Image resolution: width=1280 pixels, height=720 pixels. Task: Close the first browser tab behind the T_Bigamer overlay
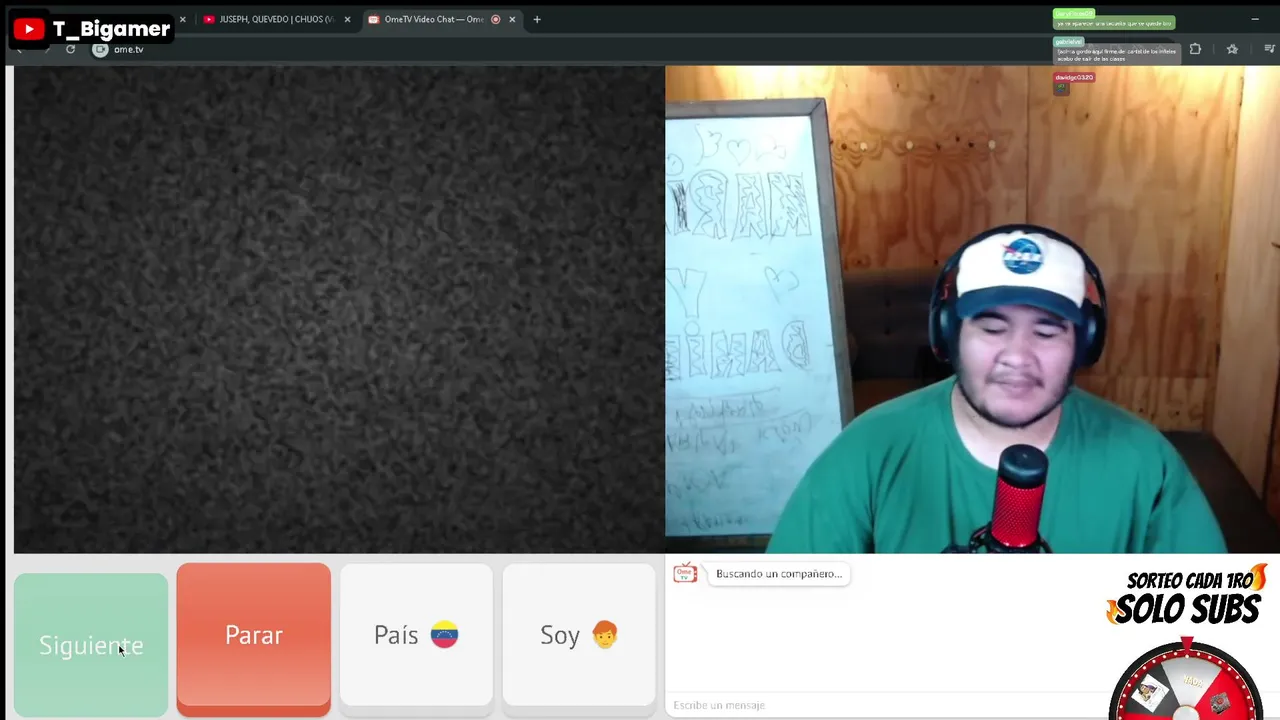point(182,19)
